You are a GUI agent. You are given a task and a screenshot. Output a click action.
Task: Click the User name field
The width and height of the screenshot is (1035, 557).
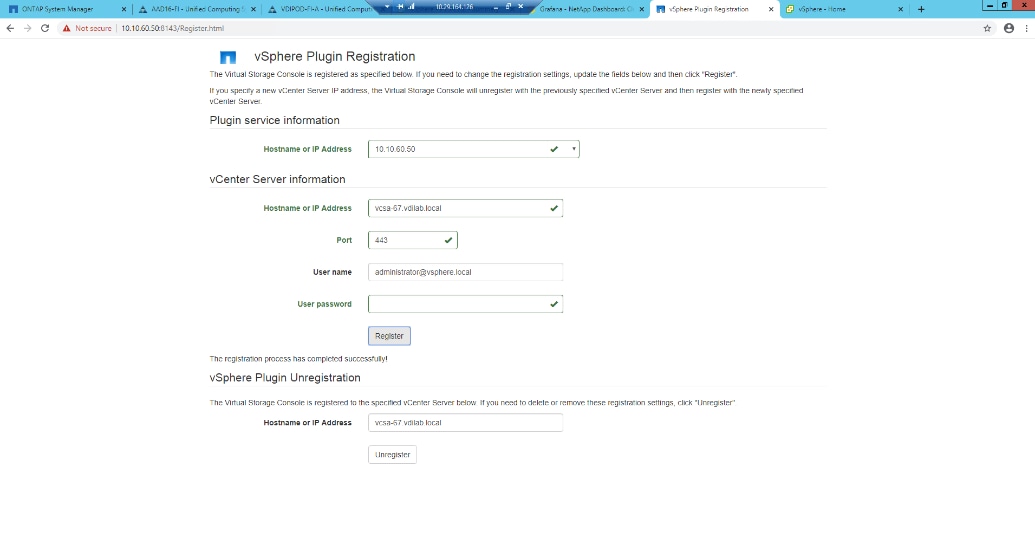coord(465,272)
